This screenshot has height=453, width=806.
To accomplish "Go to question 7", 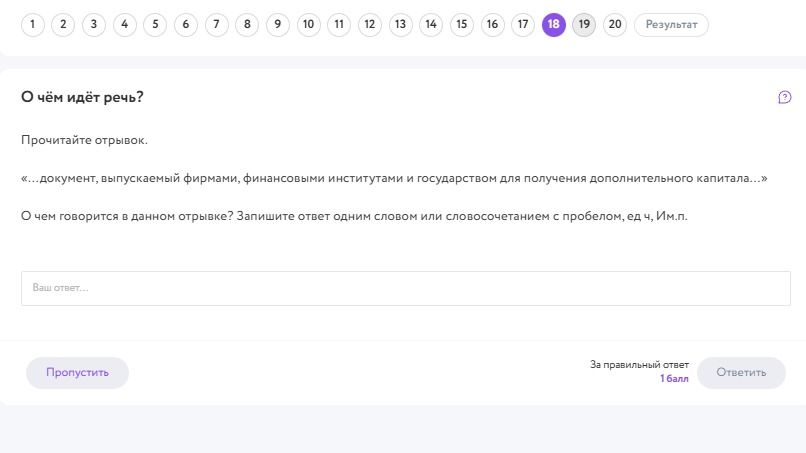I will (x=216, y=25).
